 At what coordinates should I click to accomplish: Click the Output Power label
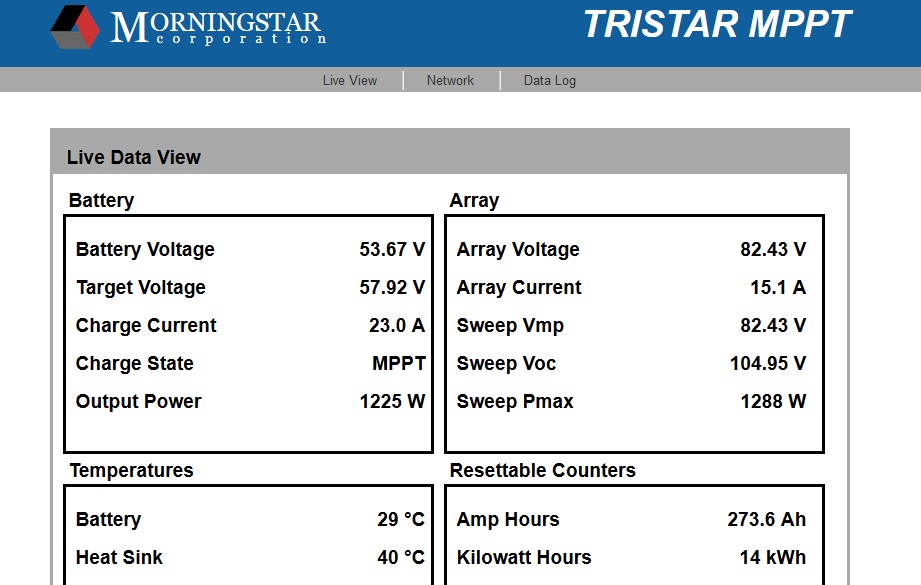click(x=139, y=402)
